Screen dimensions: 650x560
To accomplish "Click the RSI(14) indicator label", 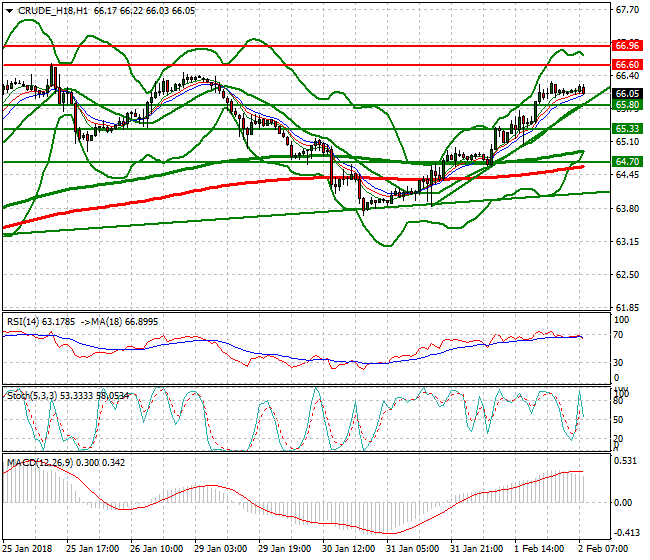I will click(x=28, y=322).
